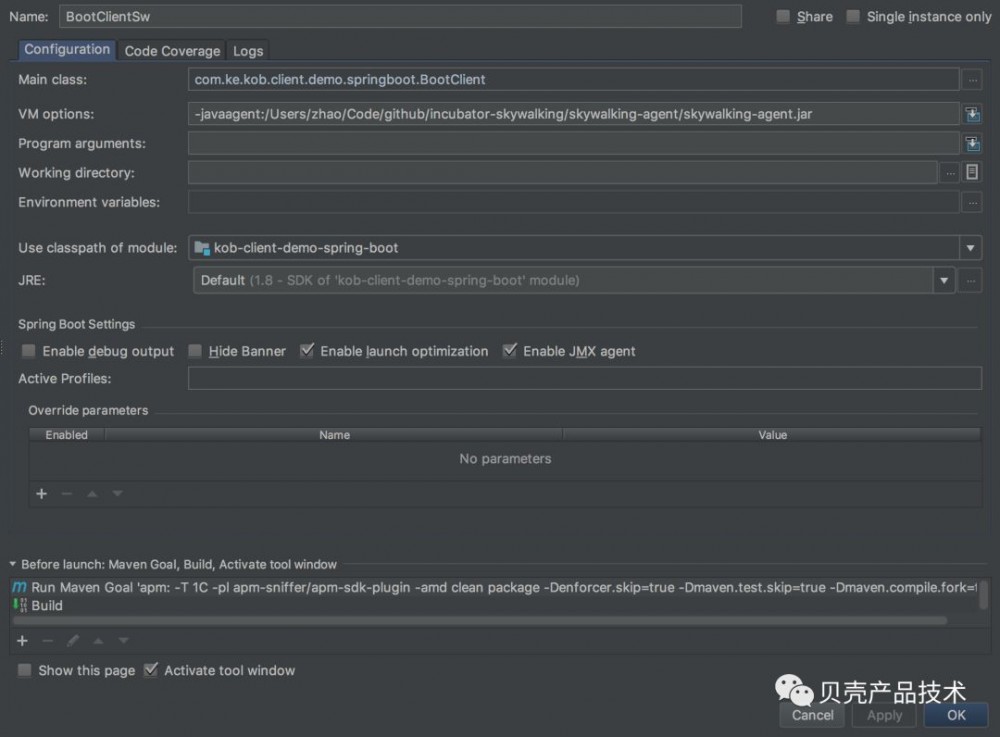Click No parameters placeholder text
The image size is (1000, 737).
[x=505, y=459]
